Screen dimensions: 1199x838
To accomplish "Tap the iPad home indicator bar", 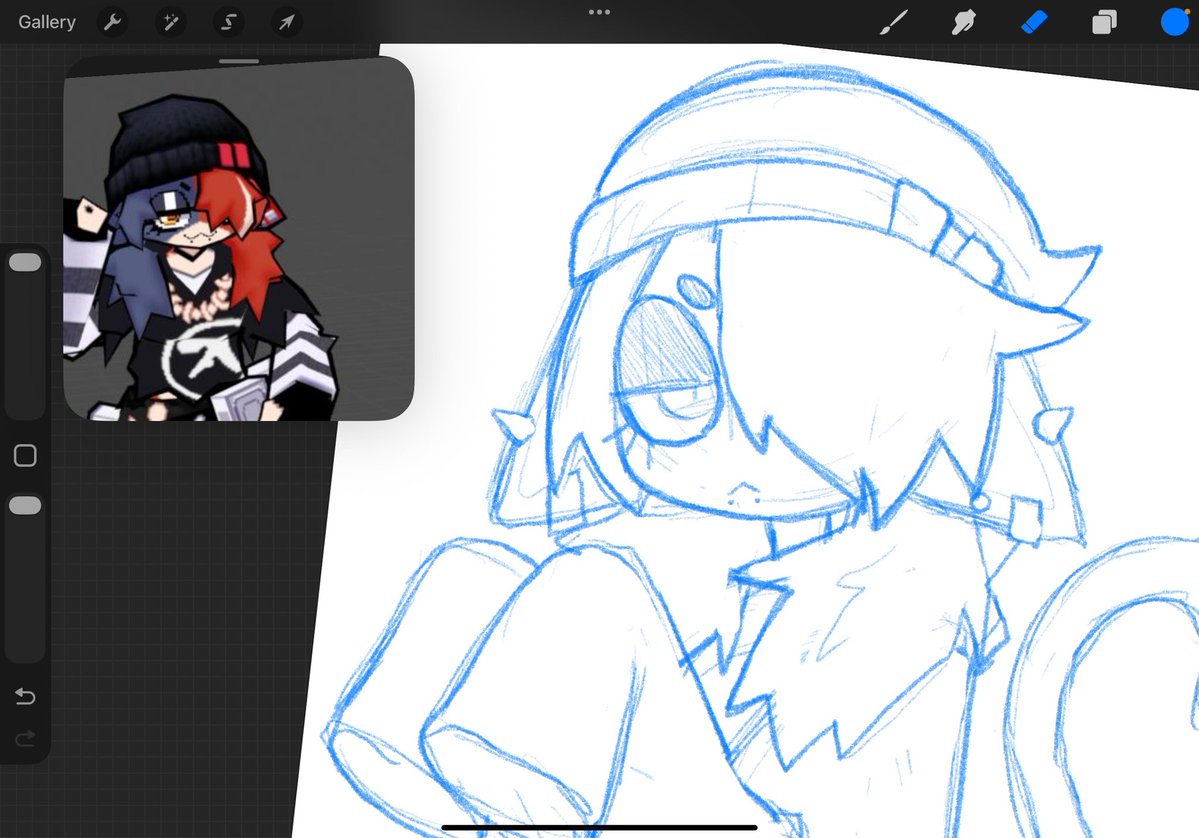I will [600, 827].
